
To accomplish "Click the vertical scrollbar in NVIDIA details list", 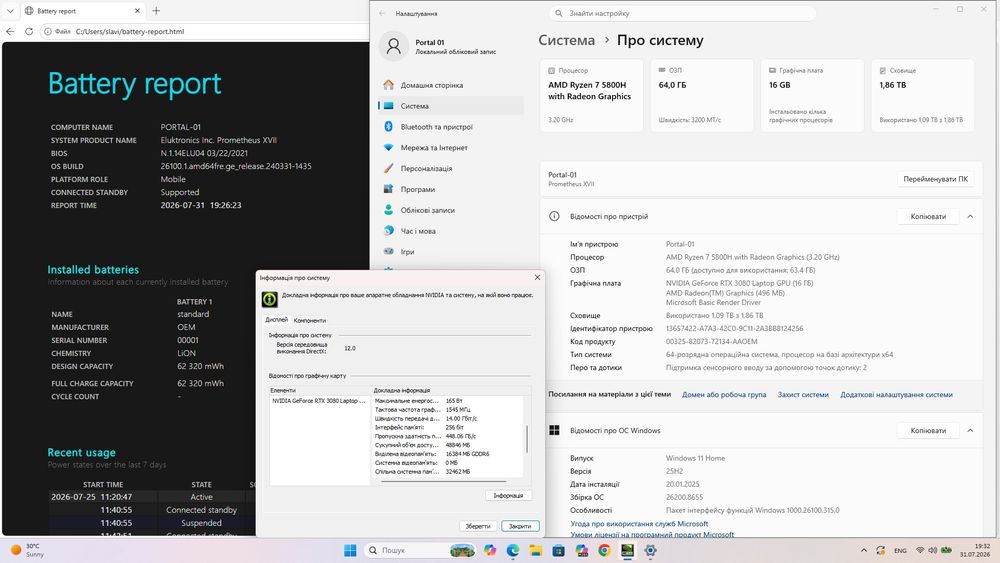I will click(527, 439).
